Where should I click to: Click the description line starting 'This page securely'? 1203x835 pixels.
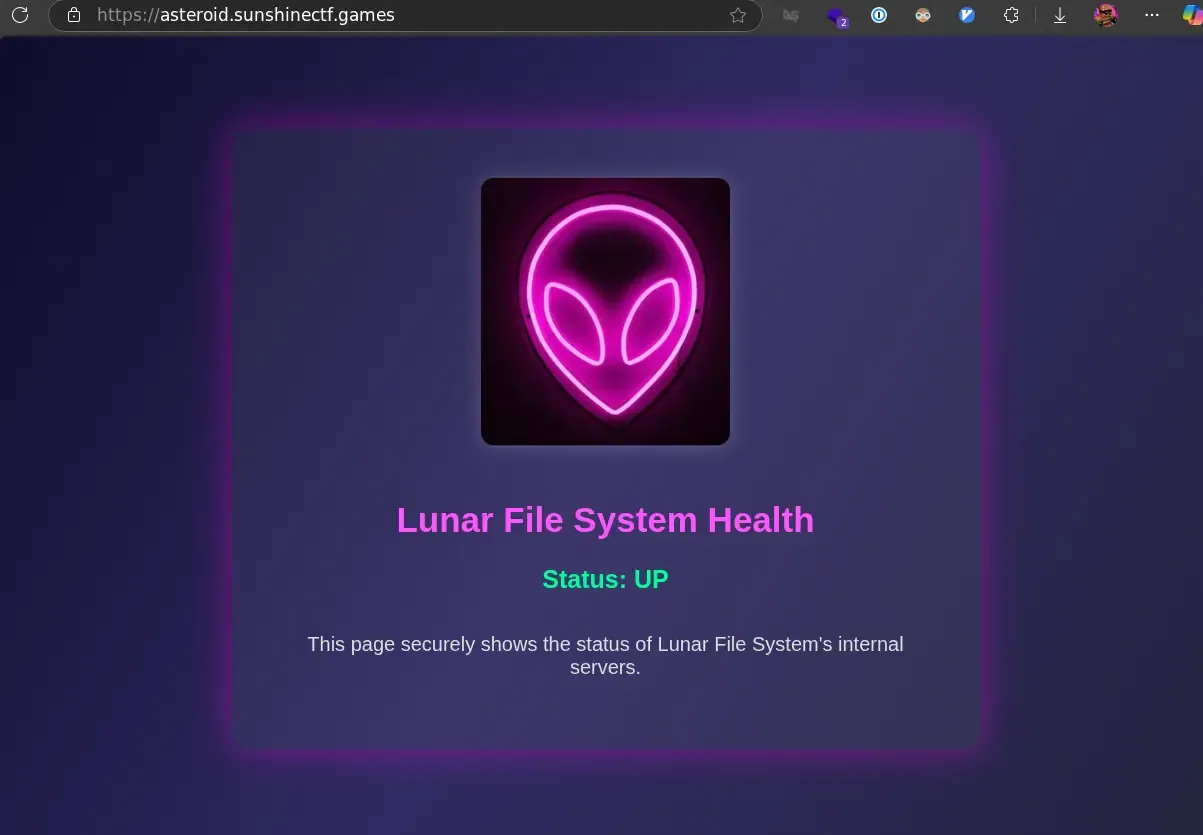[x=605, y=644]
